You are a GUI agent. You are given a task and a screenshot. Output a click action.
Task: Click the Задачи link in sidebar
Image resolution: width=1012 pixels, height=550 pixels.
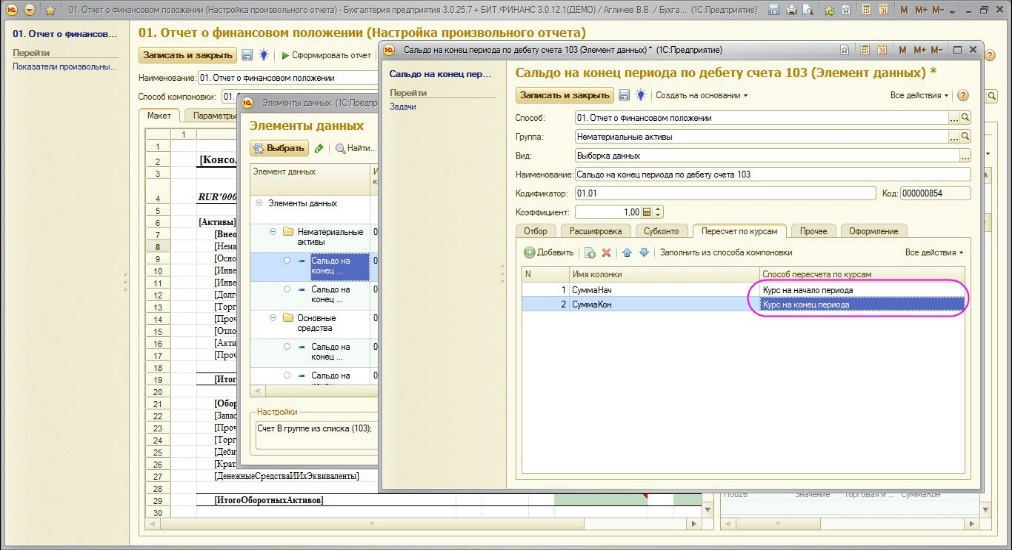pyautogui.click(x=403, y=106)
